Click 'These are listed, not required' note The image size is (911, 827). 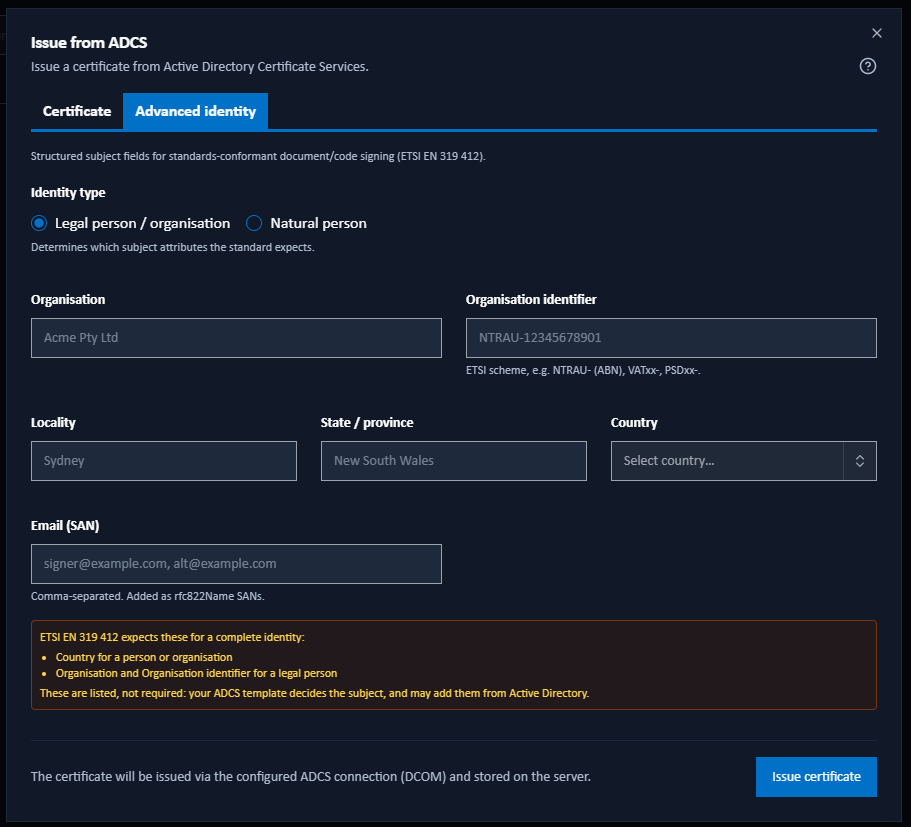click(314, 693)
